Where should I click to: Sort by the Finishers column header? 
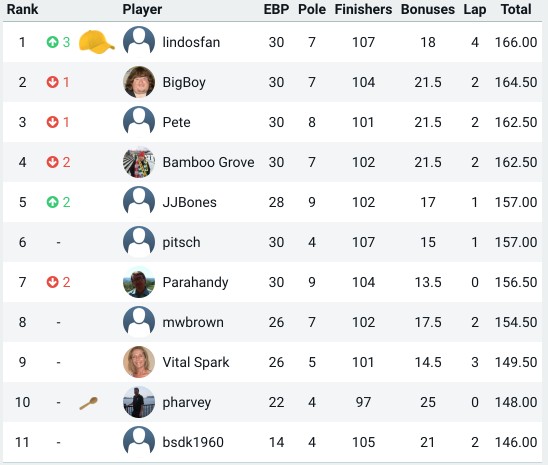click(x=363, y=9)
